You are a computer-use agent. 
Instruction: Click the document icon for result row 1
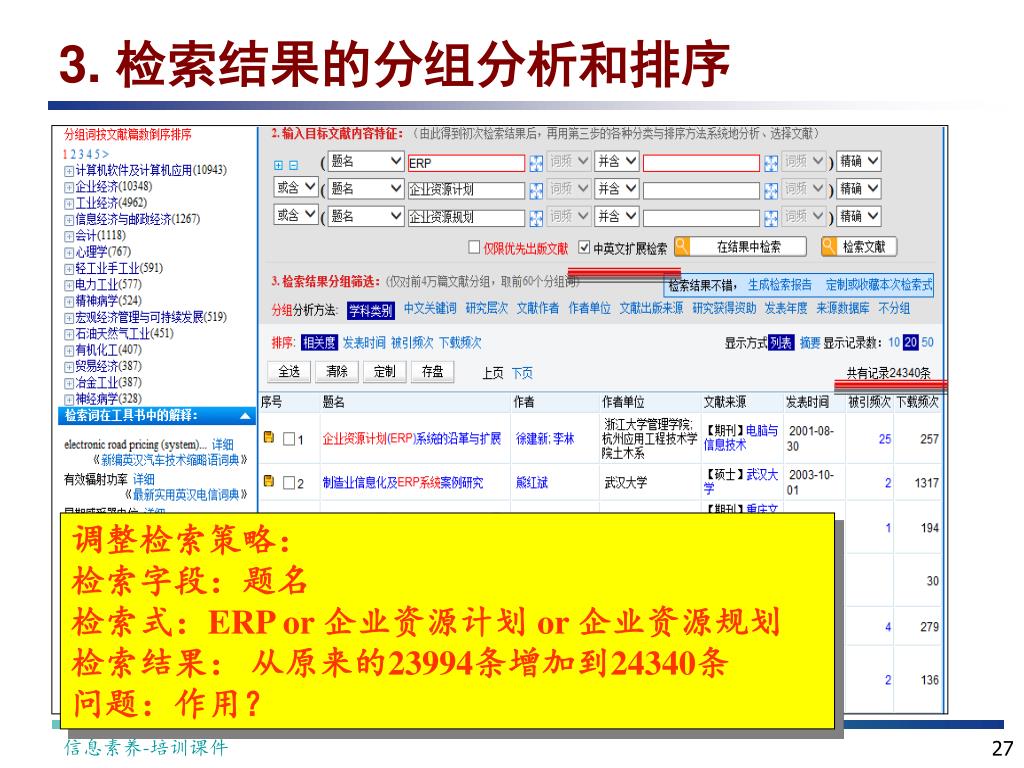pos(268,438)
